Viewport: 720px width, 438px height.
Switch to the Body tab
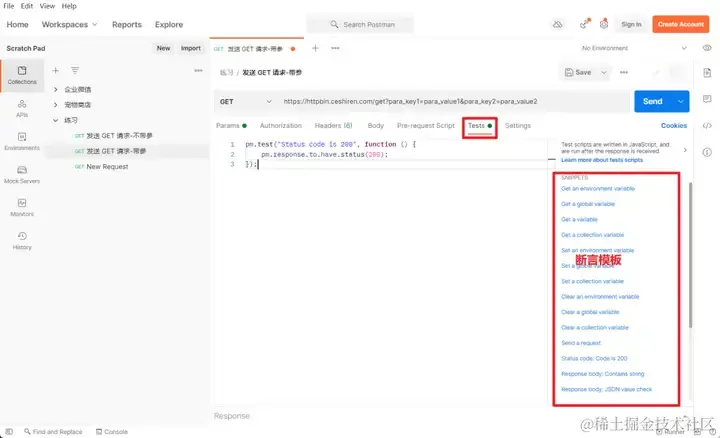(375, 125)
